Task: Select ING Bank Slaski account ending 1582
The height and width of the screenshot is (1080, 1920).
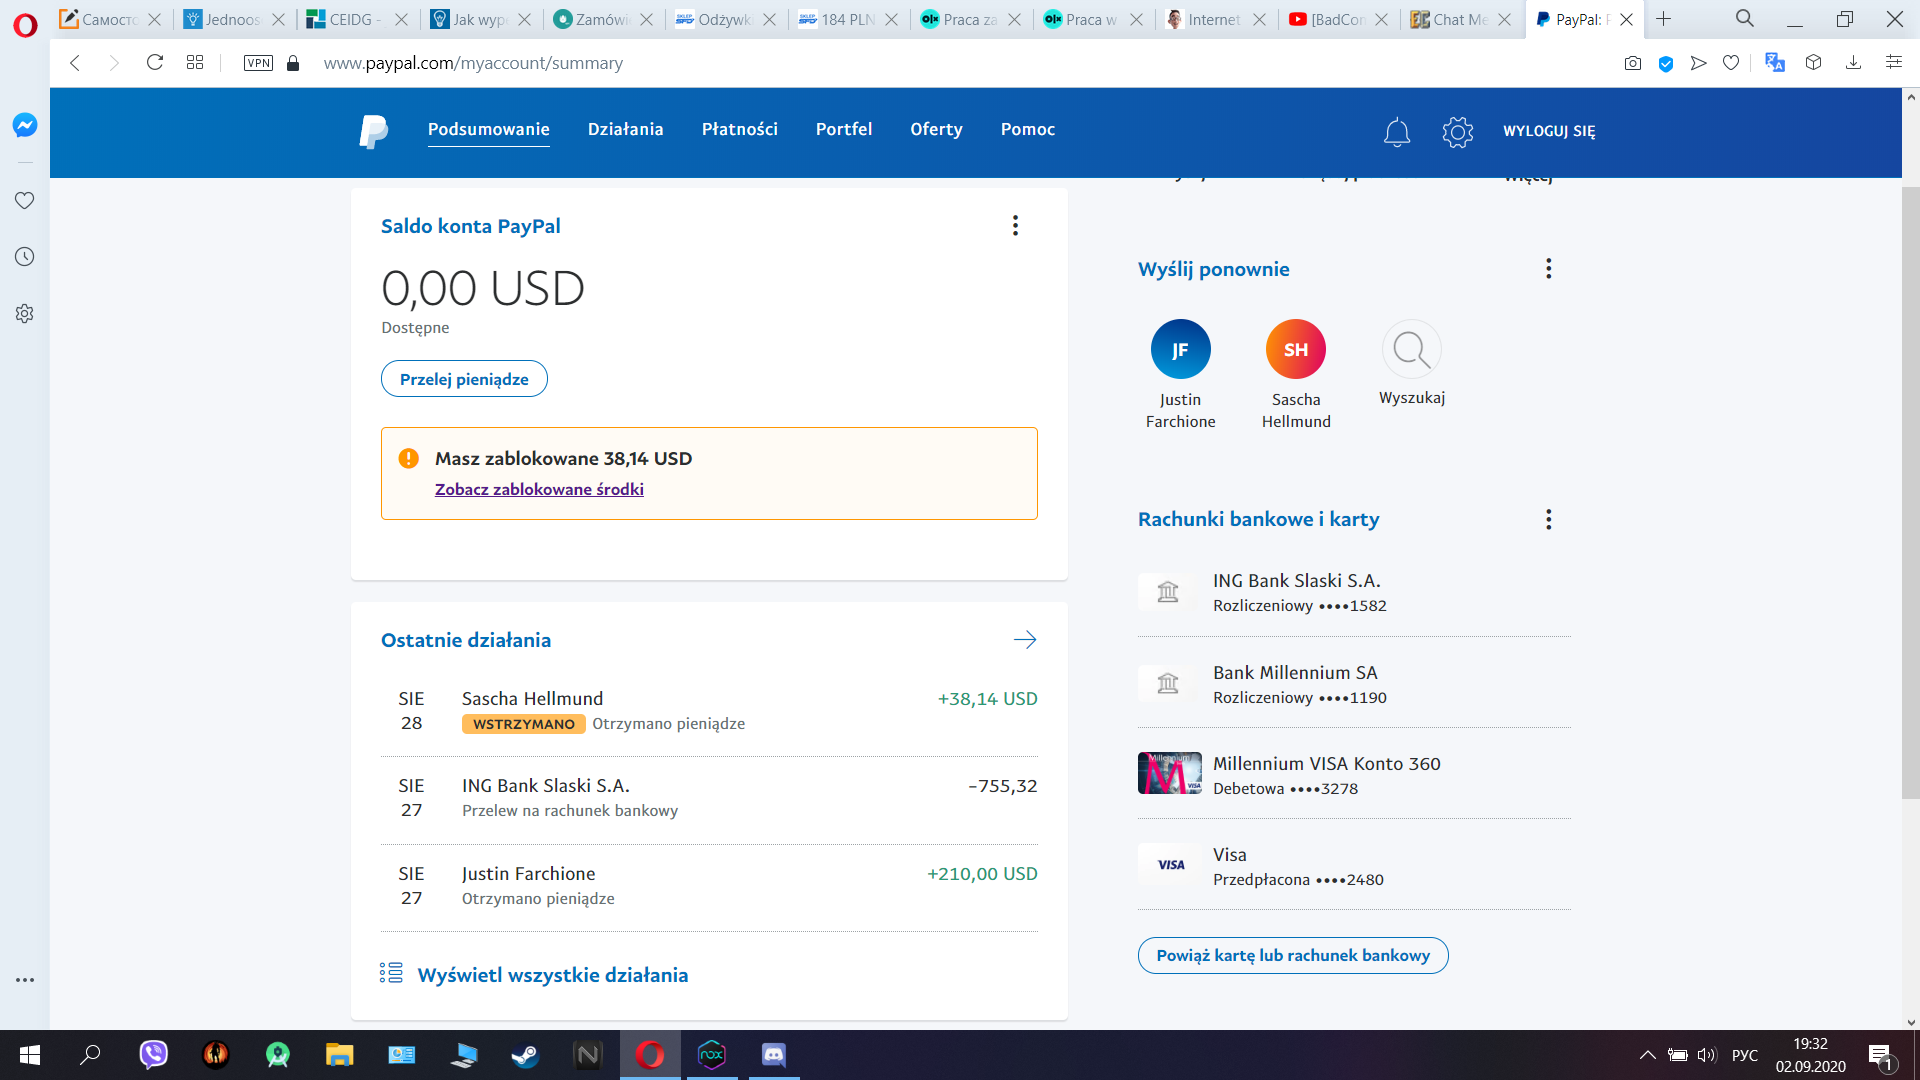Action: click(x=1354, y=592)
